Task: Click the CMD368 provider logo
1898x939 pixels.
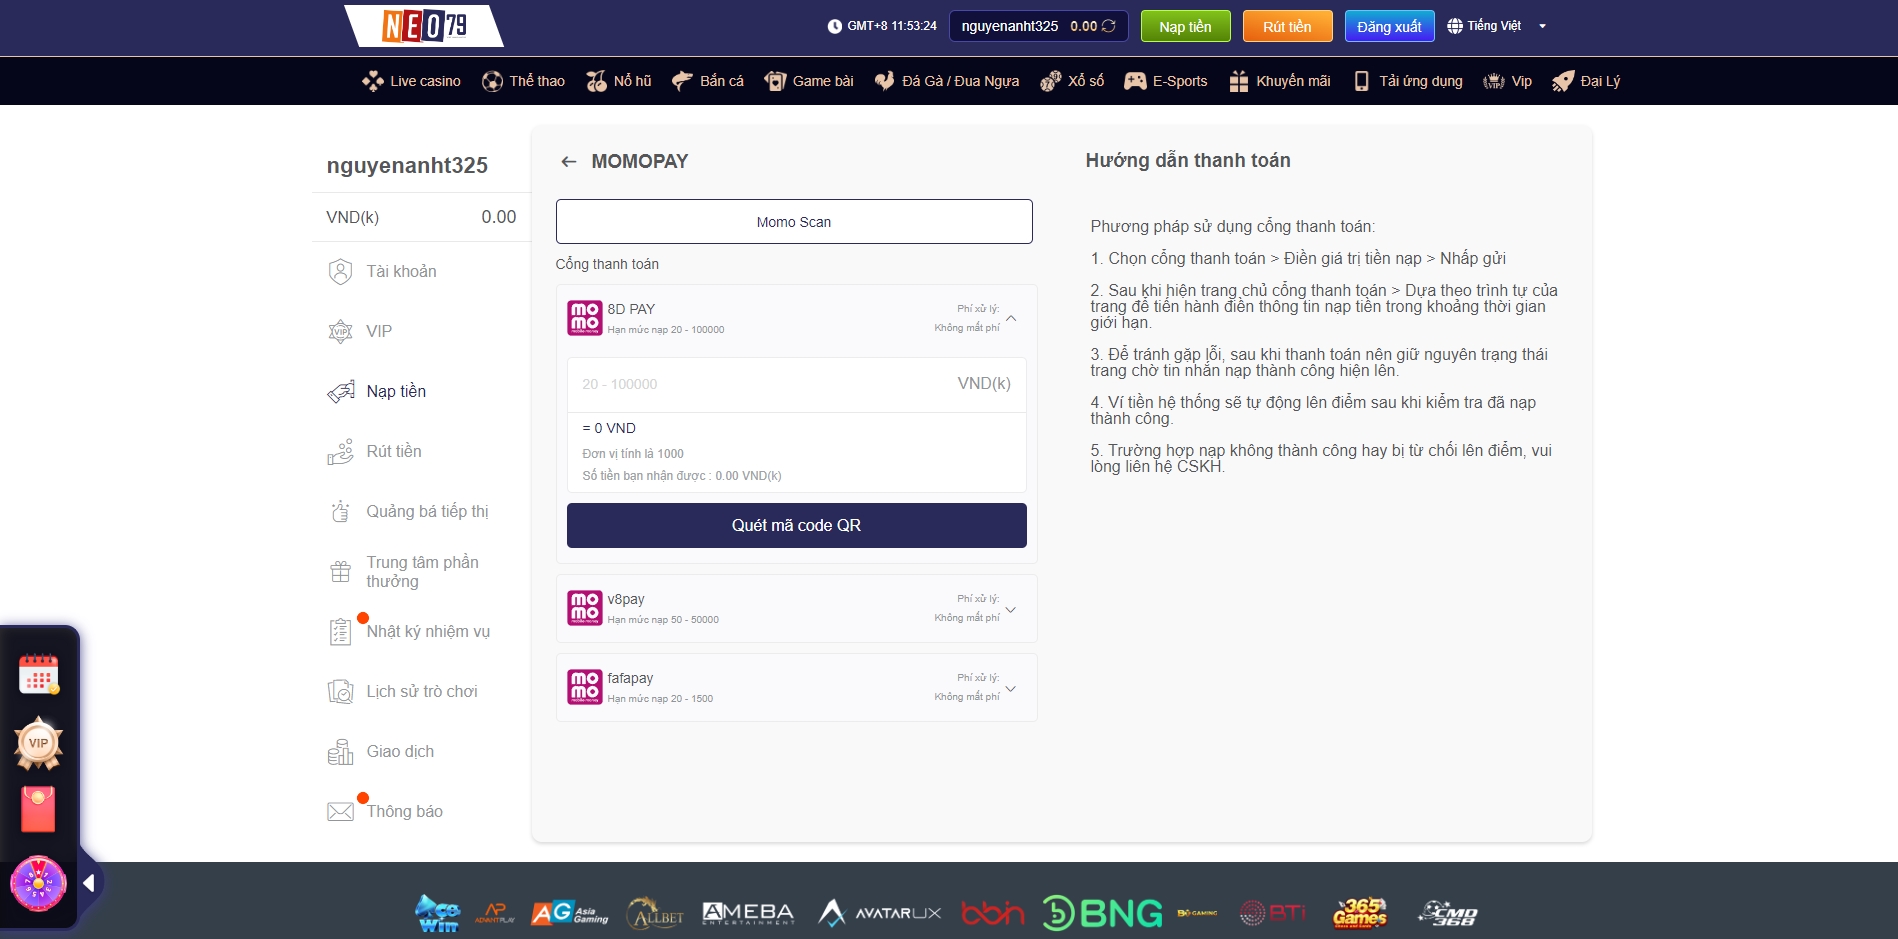Action: [x=1448, y=913]
